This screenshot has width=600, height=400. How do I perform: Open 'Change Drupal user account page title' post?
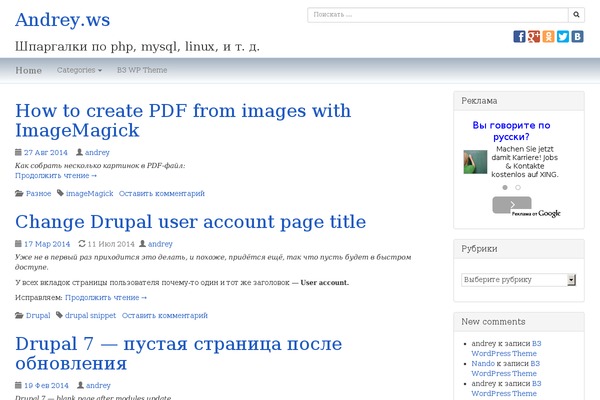click(191, 222)
